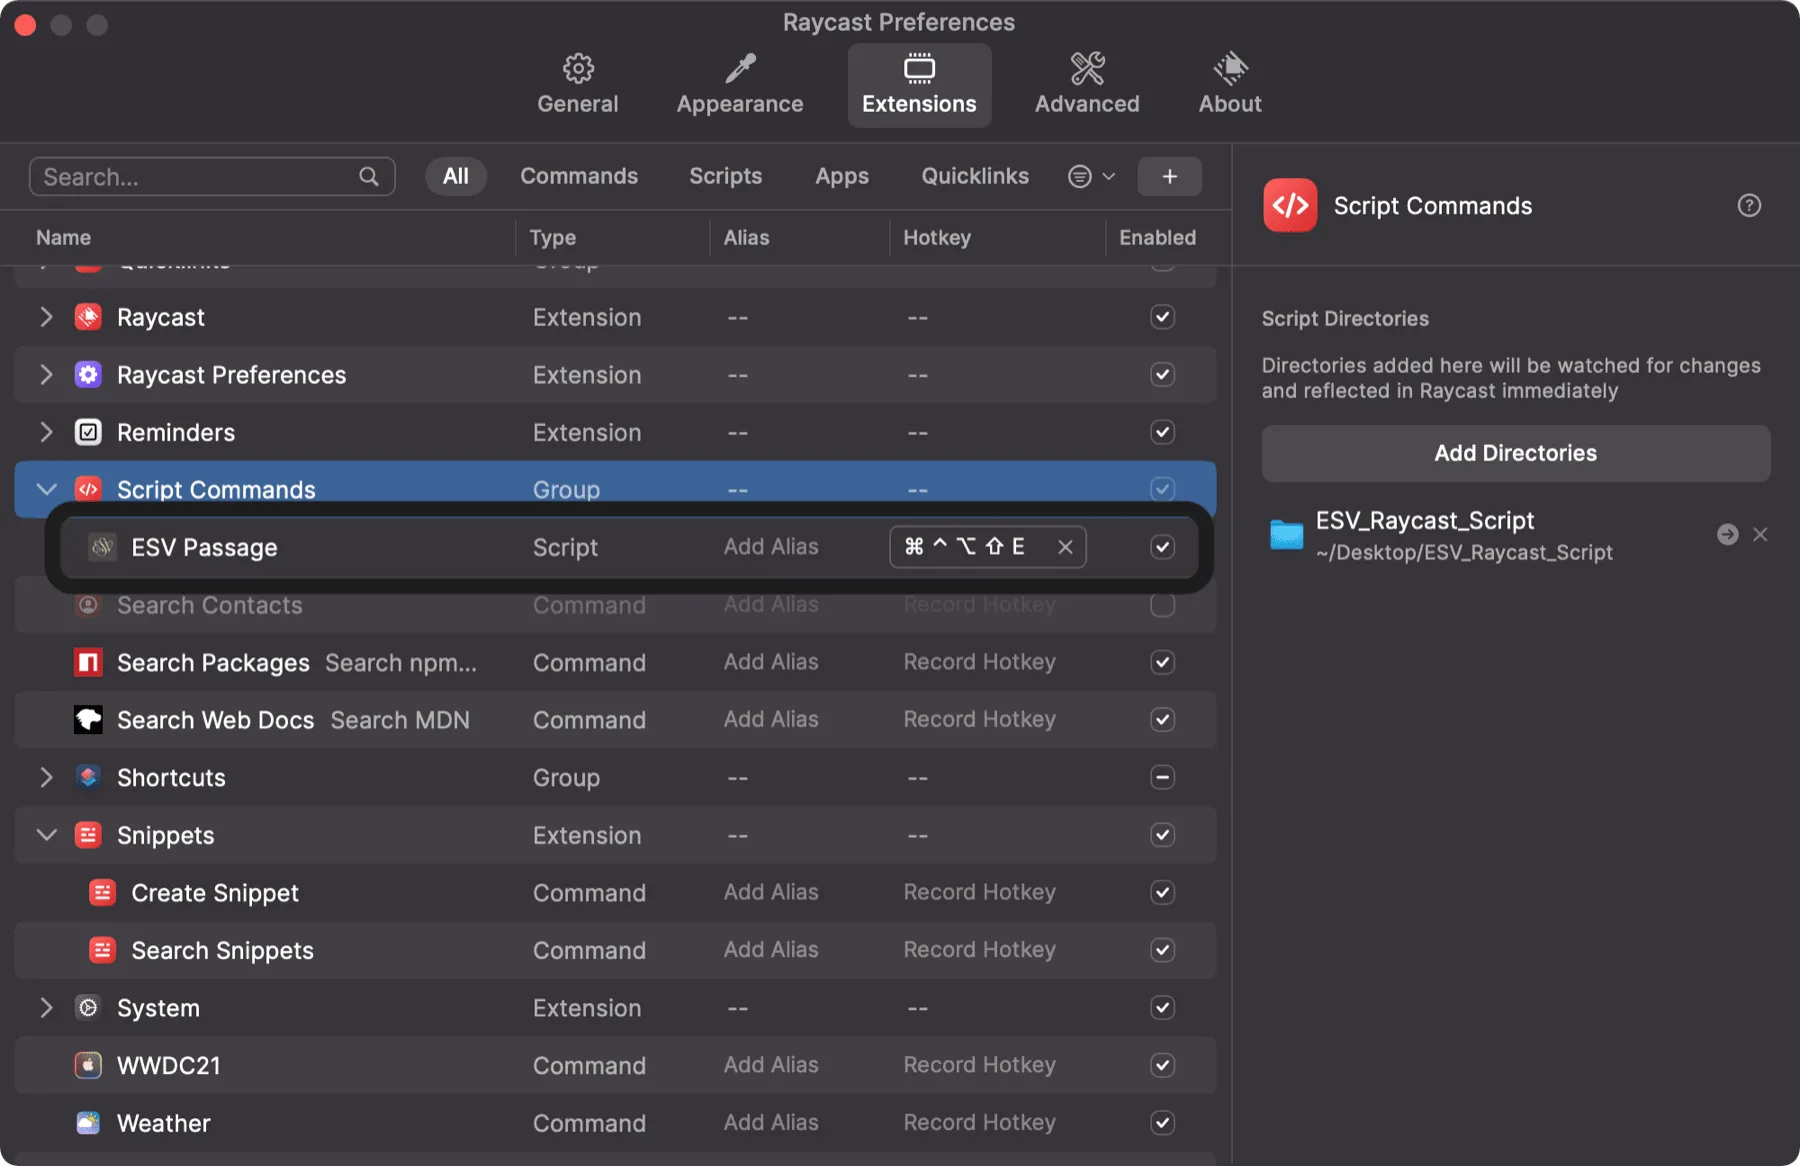1800x1166 pixels.
Task: Click the Weather extension icon
Action: [x=88, y=1123]
